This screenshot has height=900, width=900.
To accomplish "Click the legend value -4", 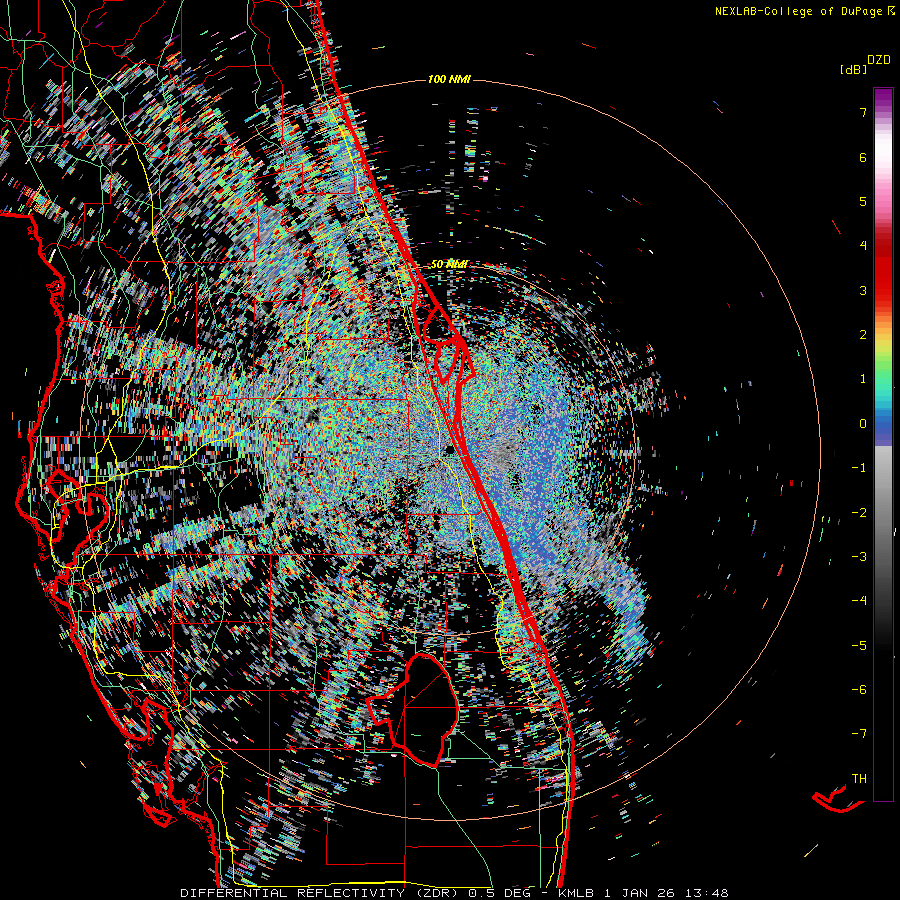I will point(859,600).
